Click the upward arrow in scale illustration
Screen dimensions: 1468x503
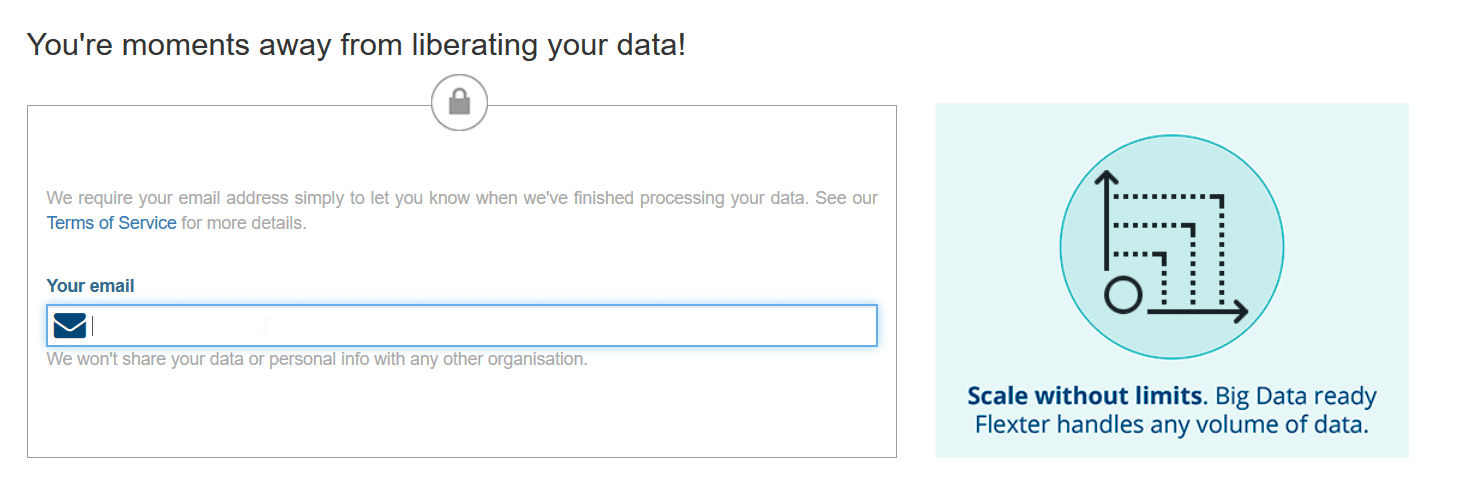(1106, 220)
